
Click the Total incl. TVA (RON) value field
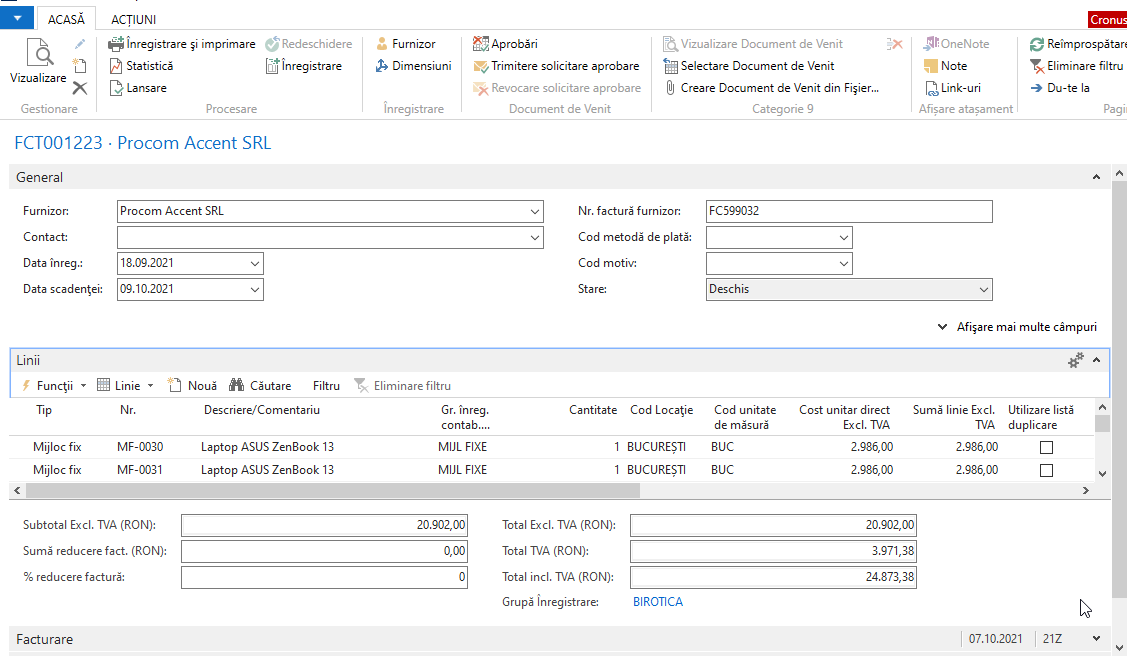773,577
